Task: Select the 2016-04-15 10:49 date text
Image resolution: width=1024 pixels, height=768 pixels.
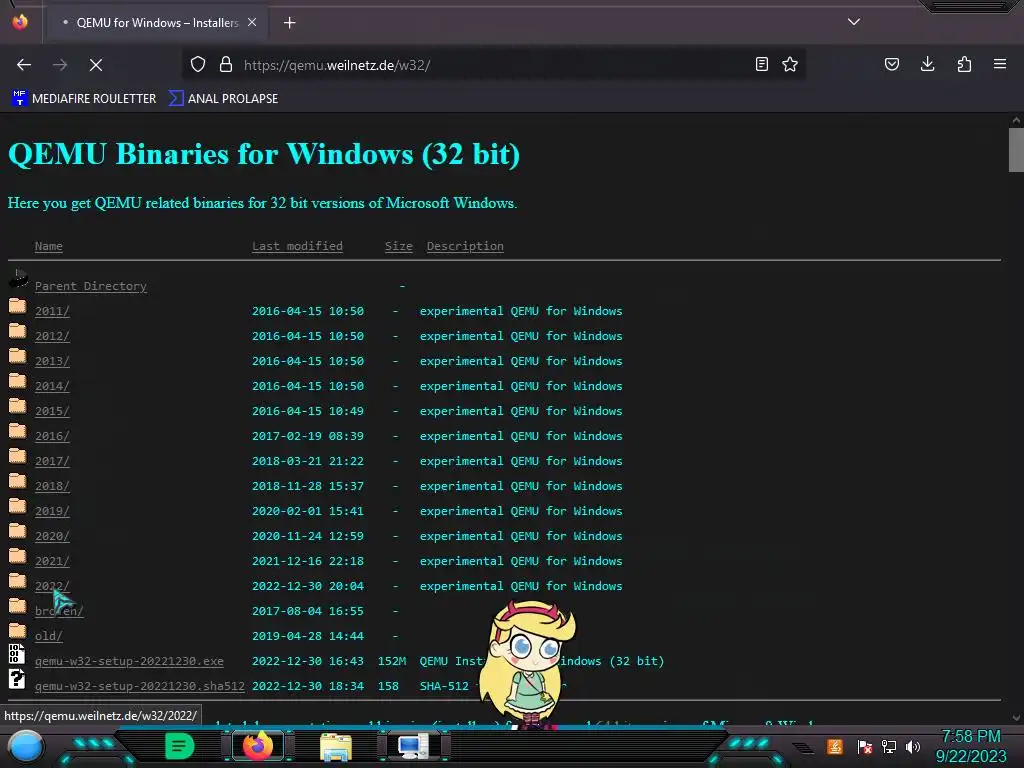Action: click(x=308, y=411)
